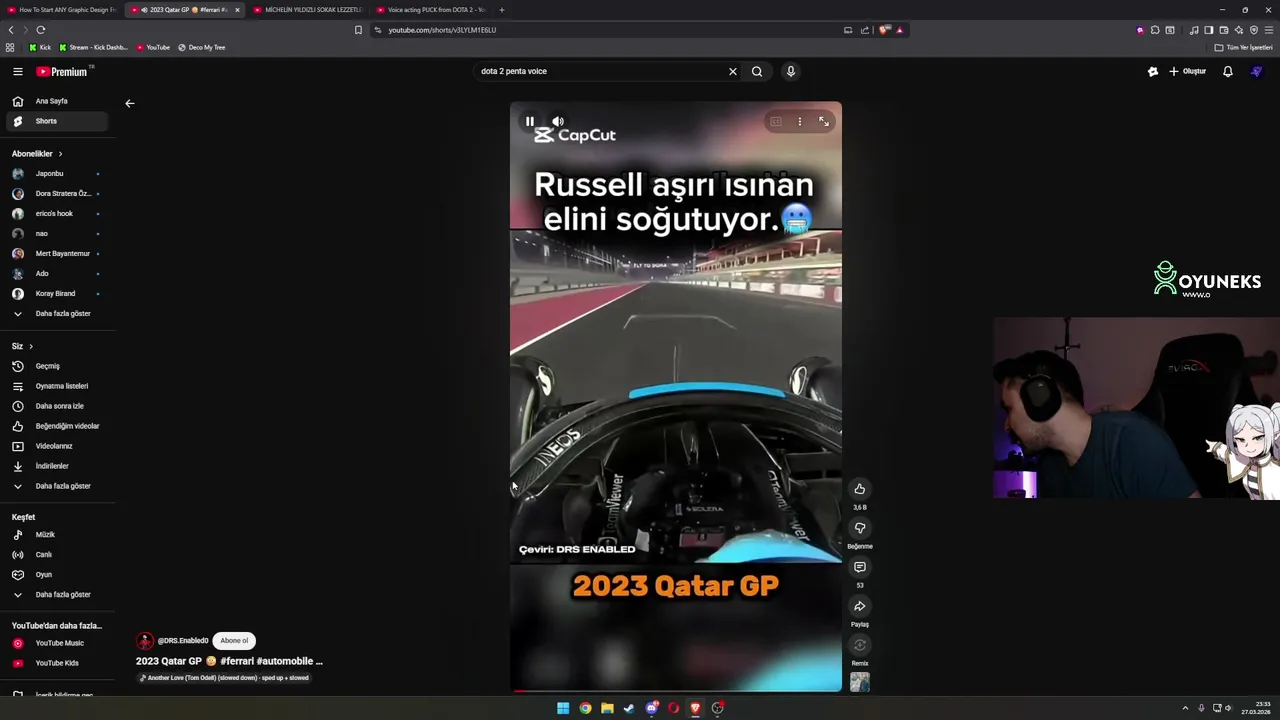Open Daha sonra izle list

(56, 406)
